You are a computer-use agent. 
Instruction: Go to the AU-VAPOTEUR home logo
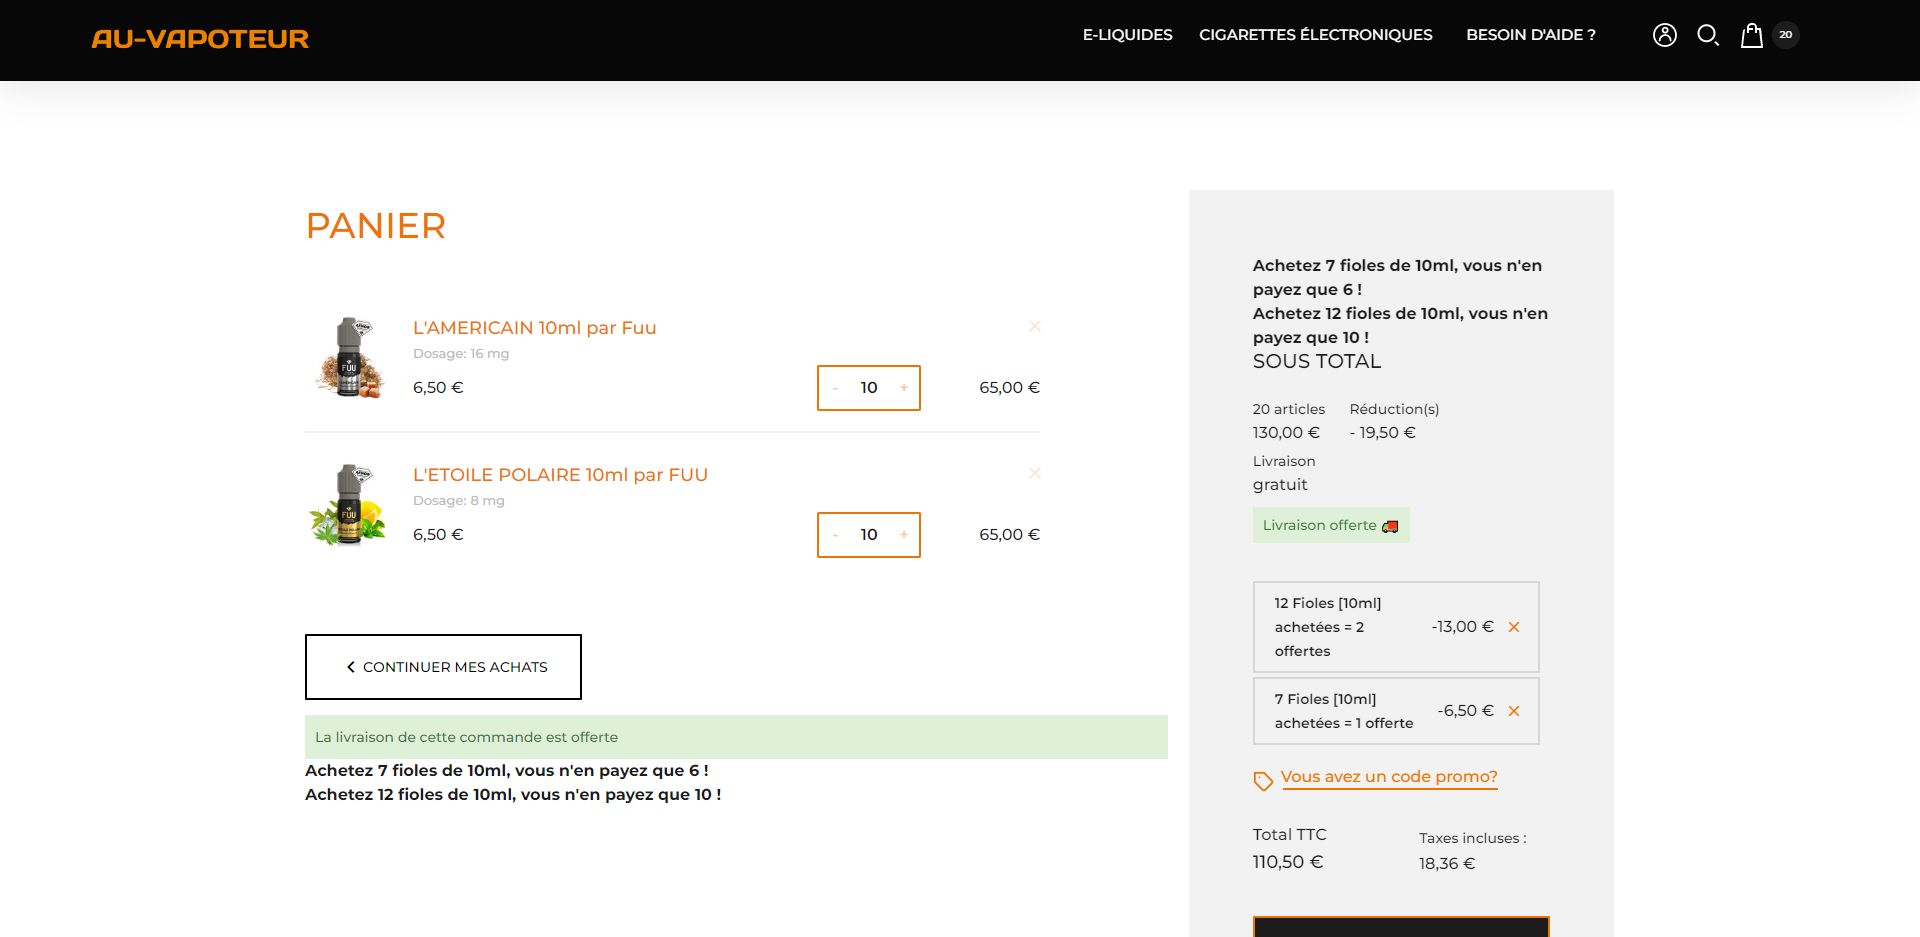point(200,39)
